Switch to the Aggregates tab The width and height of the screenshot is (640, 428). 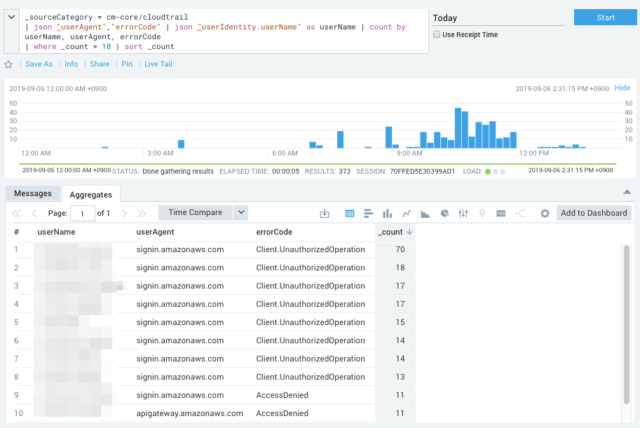click(91, 195)
